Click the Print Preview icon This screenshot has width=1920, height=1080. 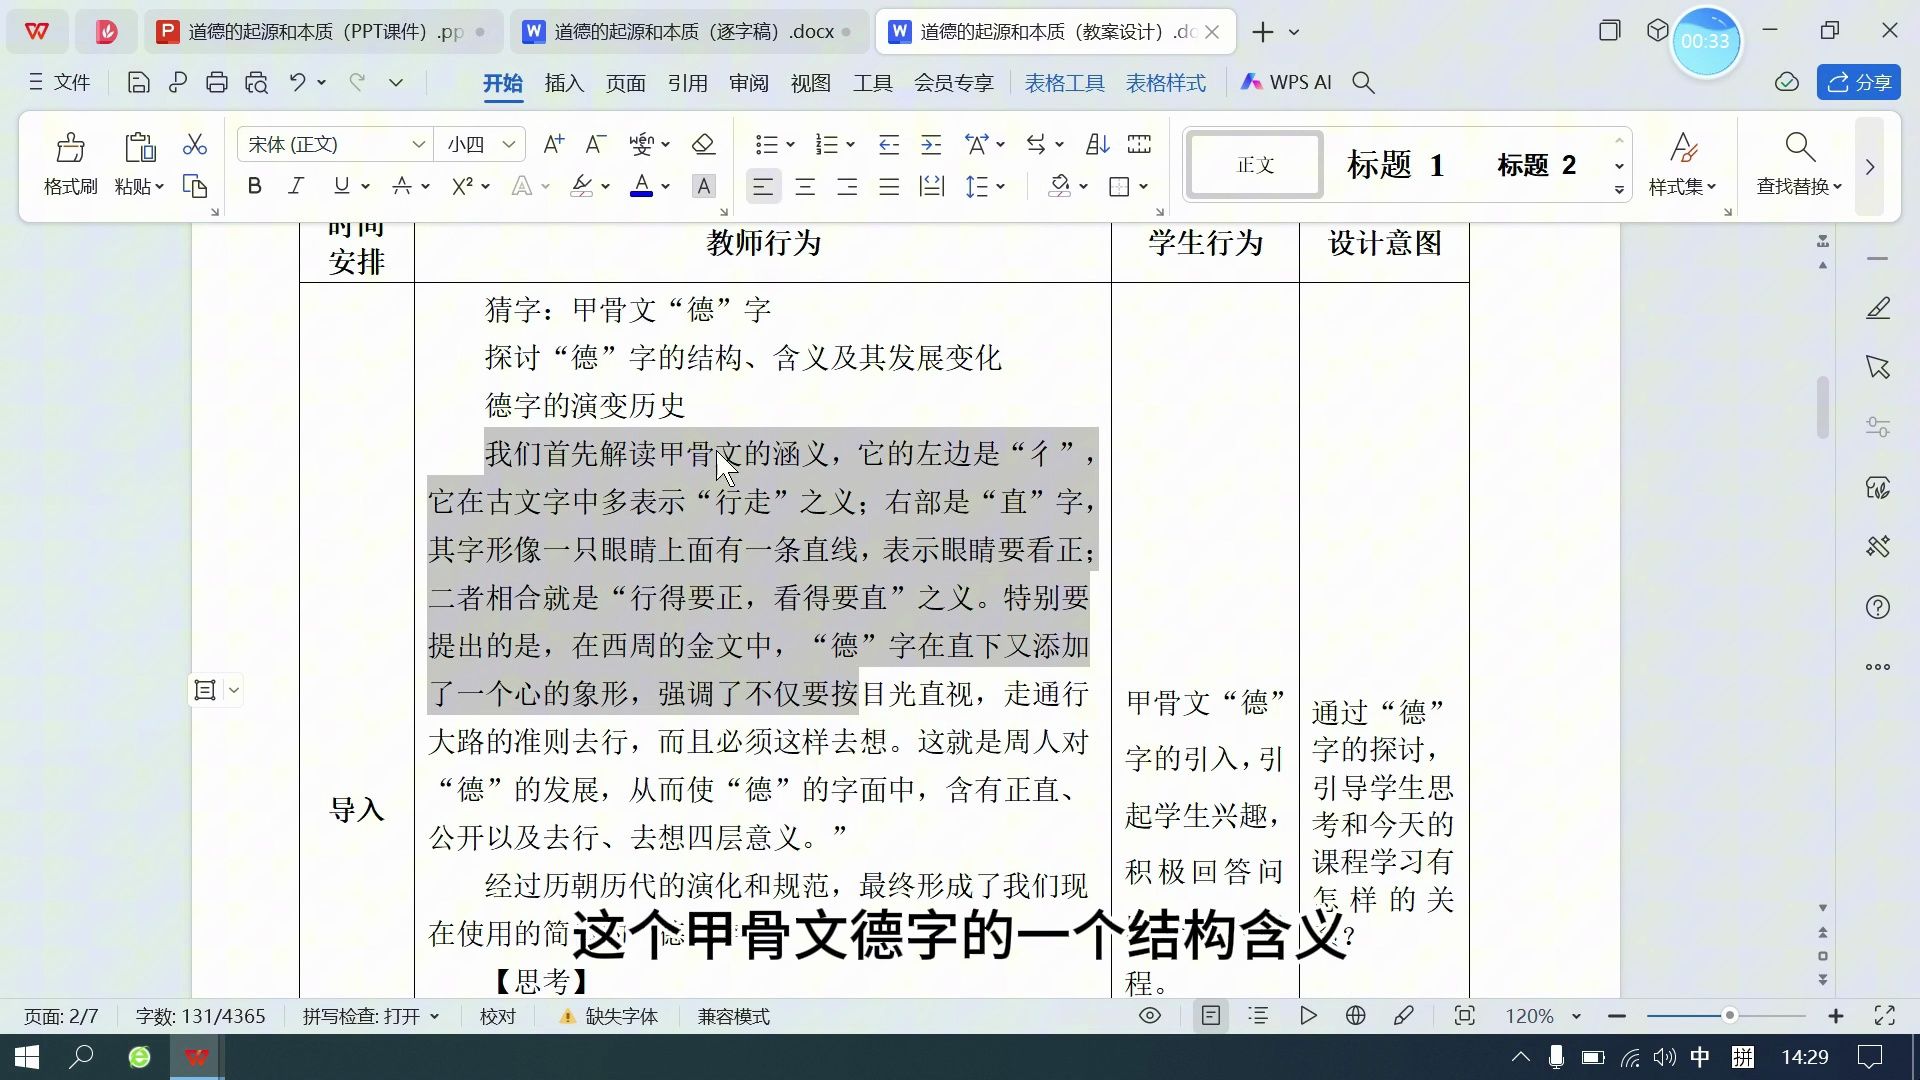tap(257, 83)
